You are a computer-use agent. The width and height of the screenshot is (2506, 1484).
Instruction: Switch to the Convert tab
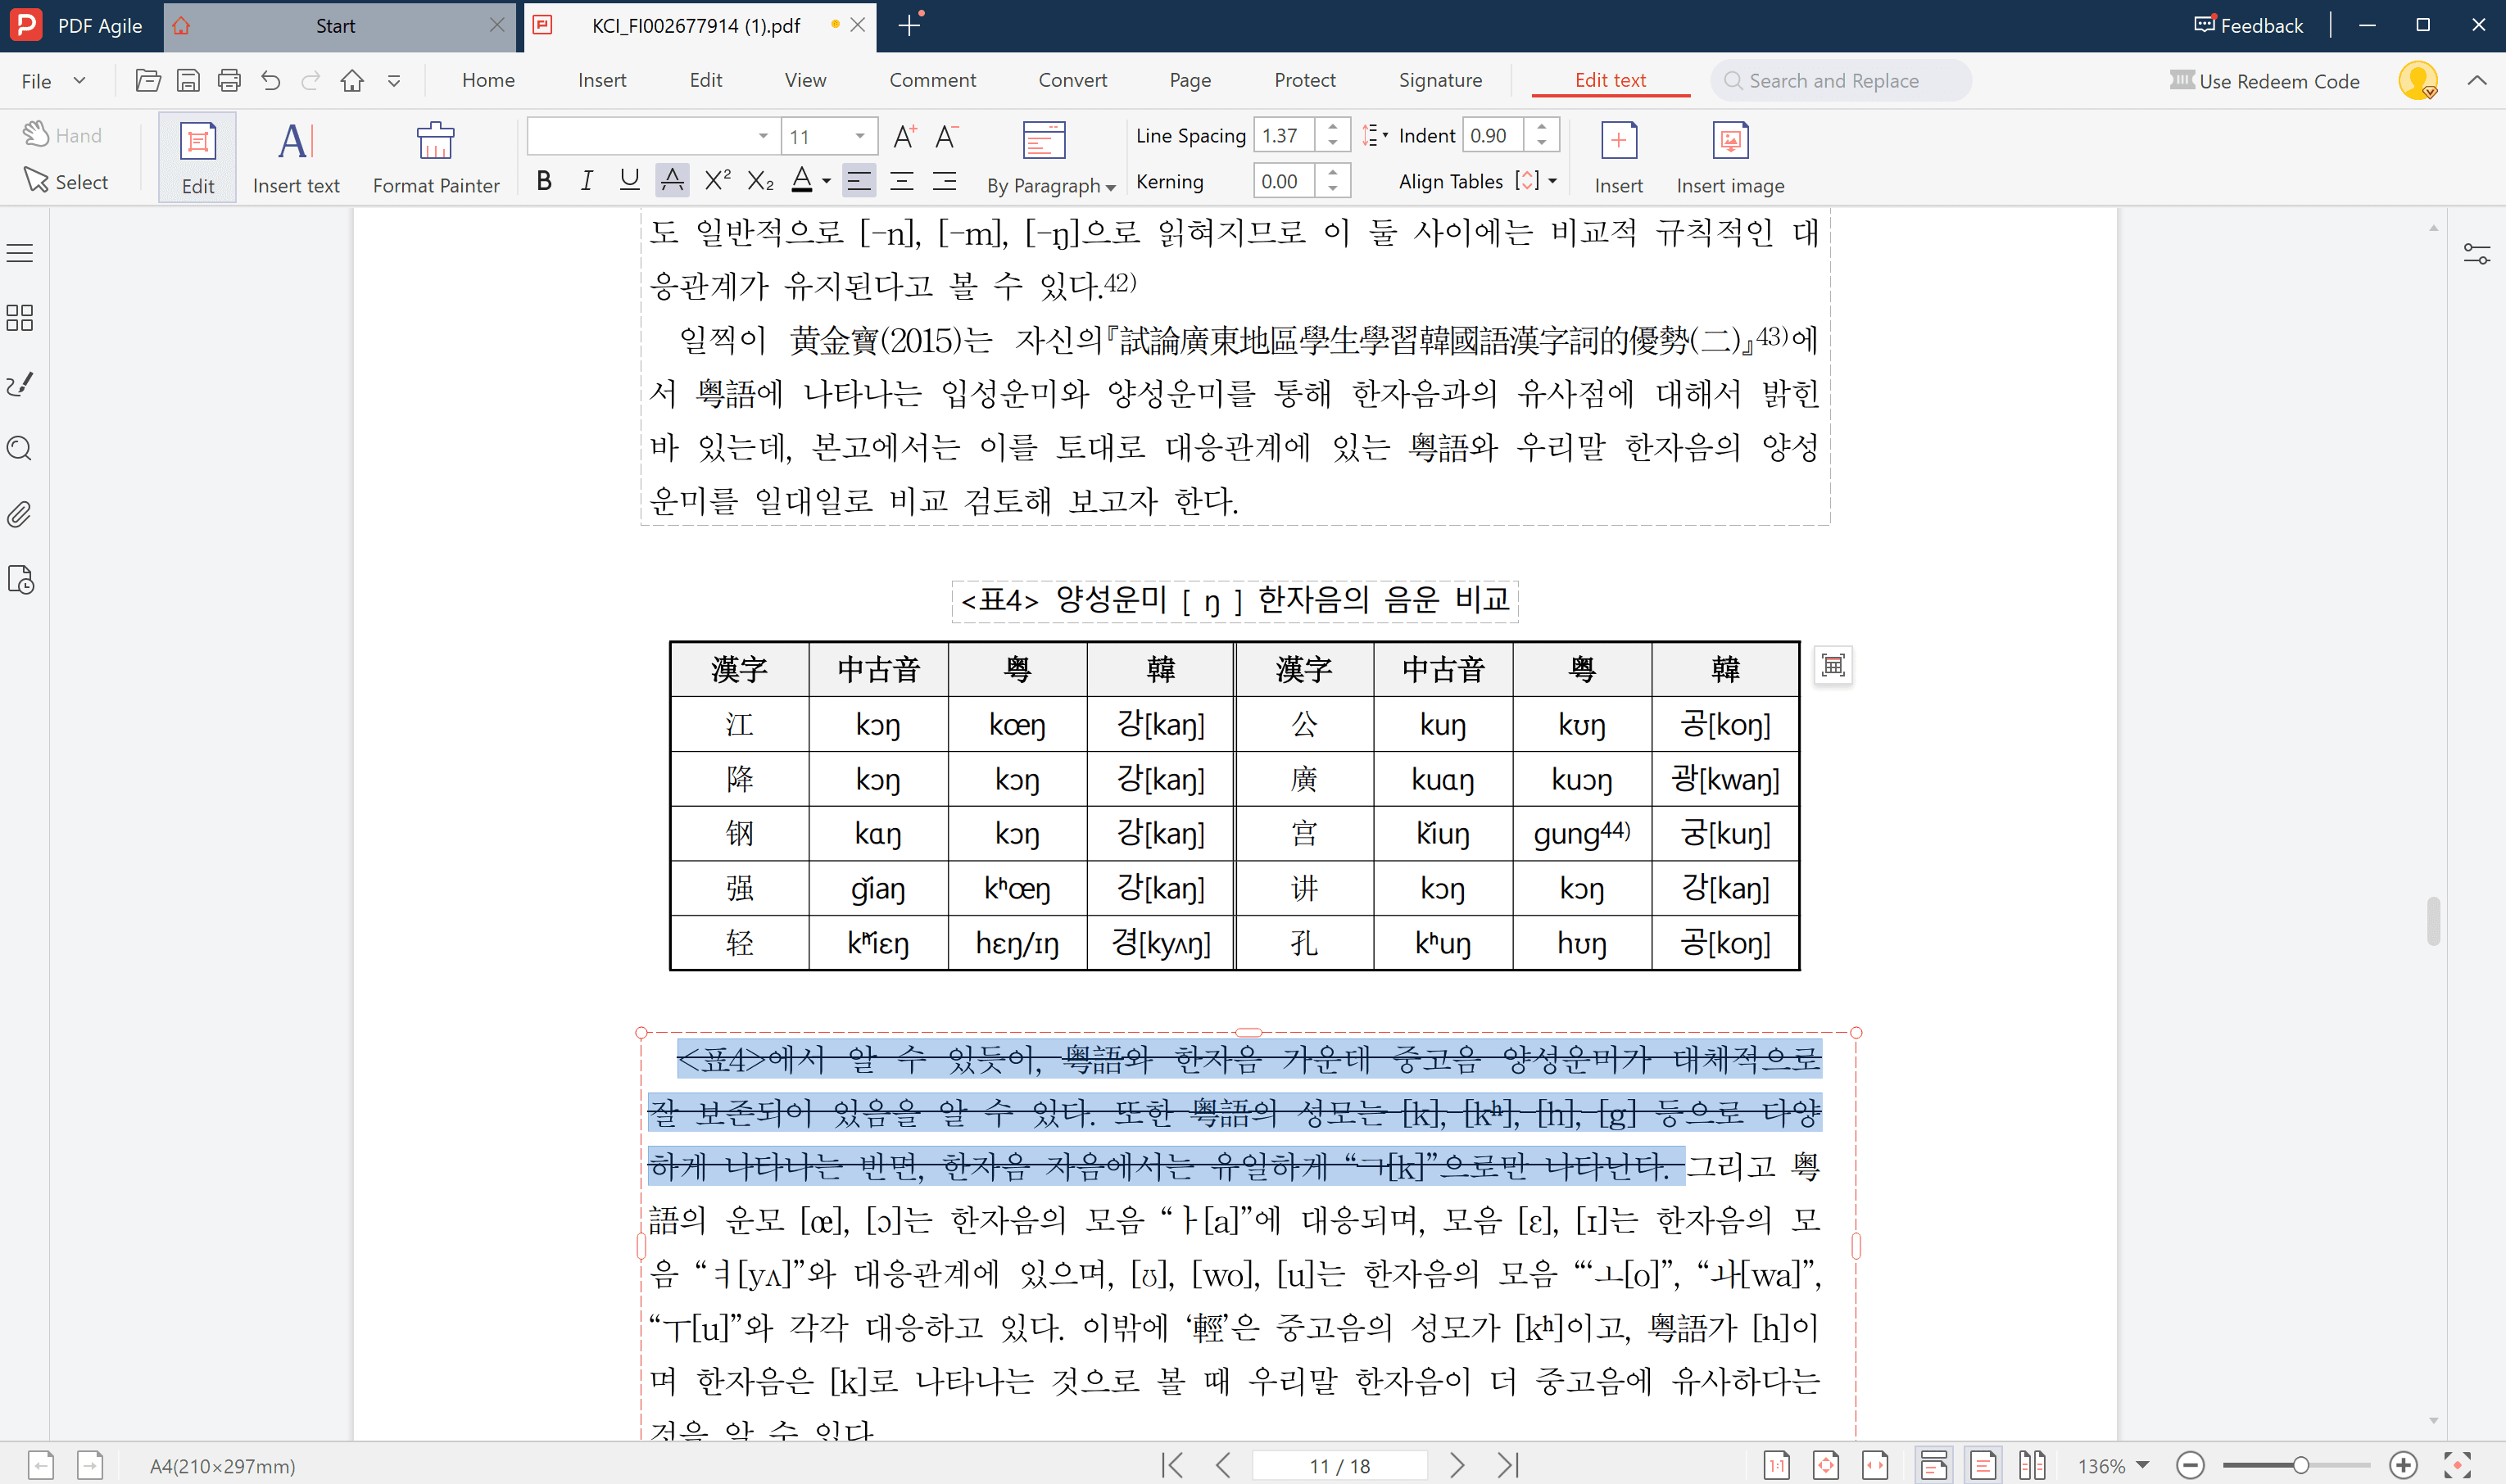tap(1073, 80)
